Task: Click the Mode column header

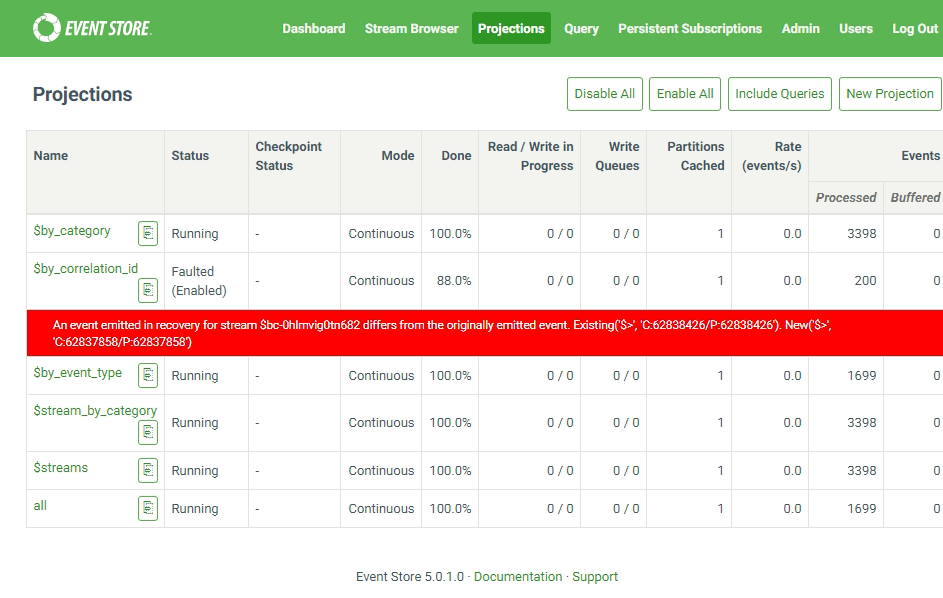Action: coord(398,156)
